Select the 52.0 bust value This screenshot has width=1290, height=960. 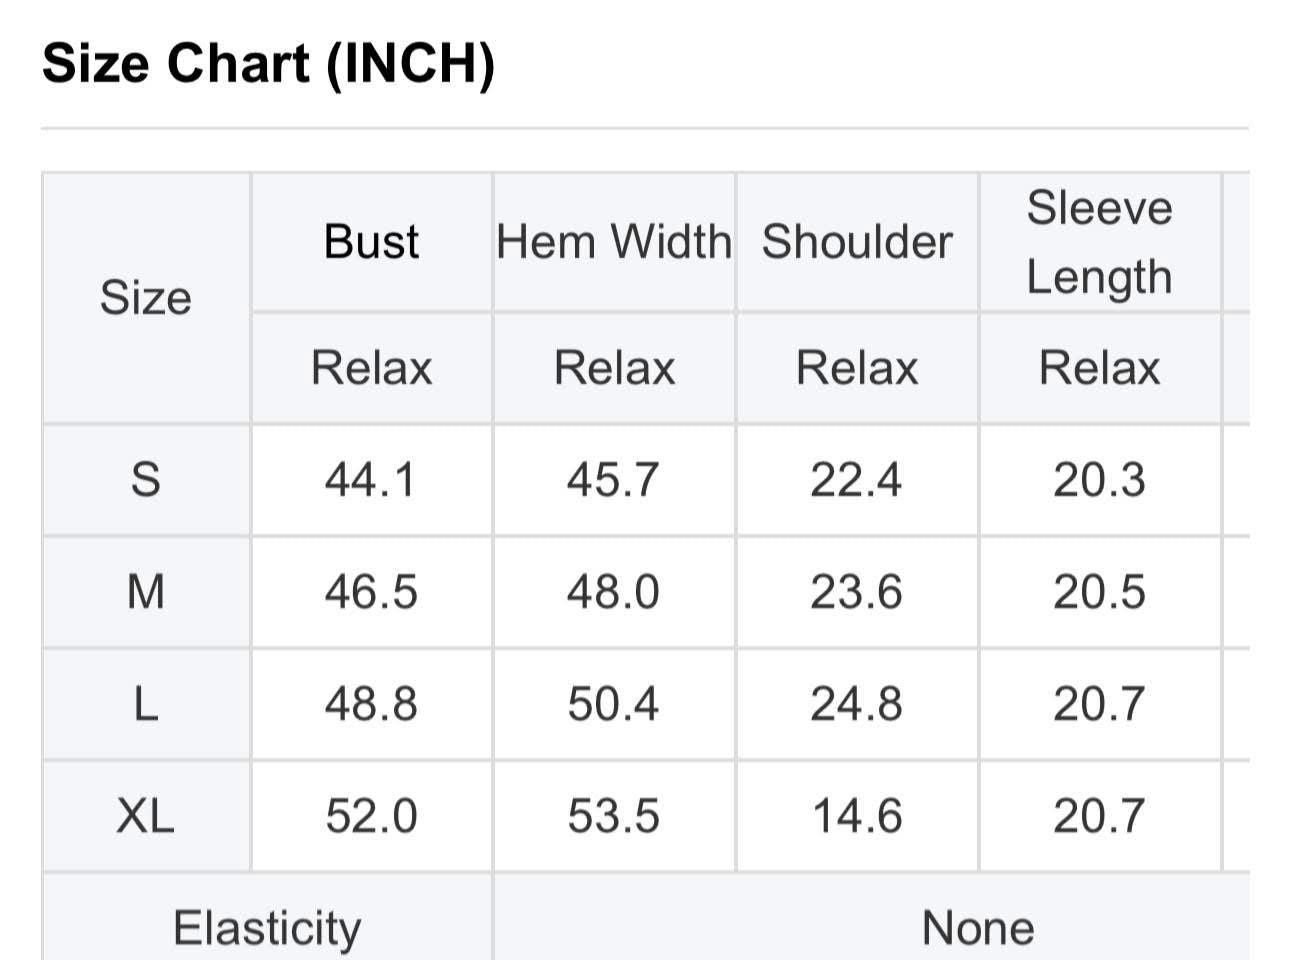tap(371, 816)
